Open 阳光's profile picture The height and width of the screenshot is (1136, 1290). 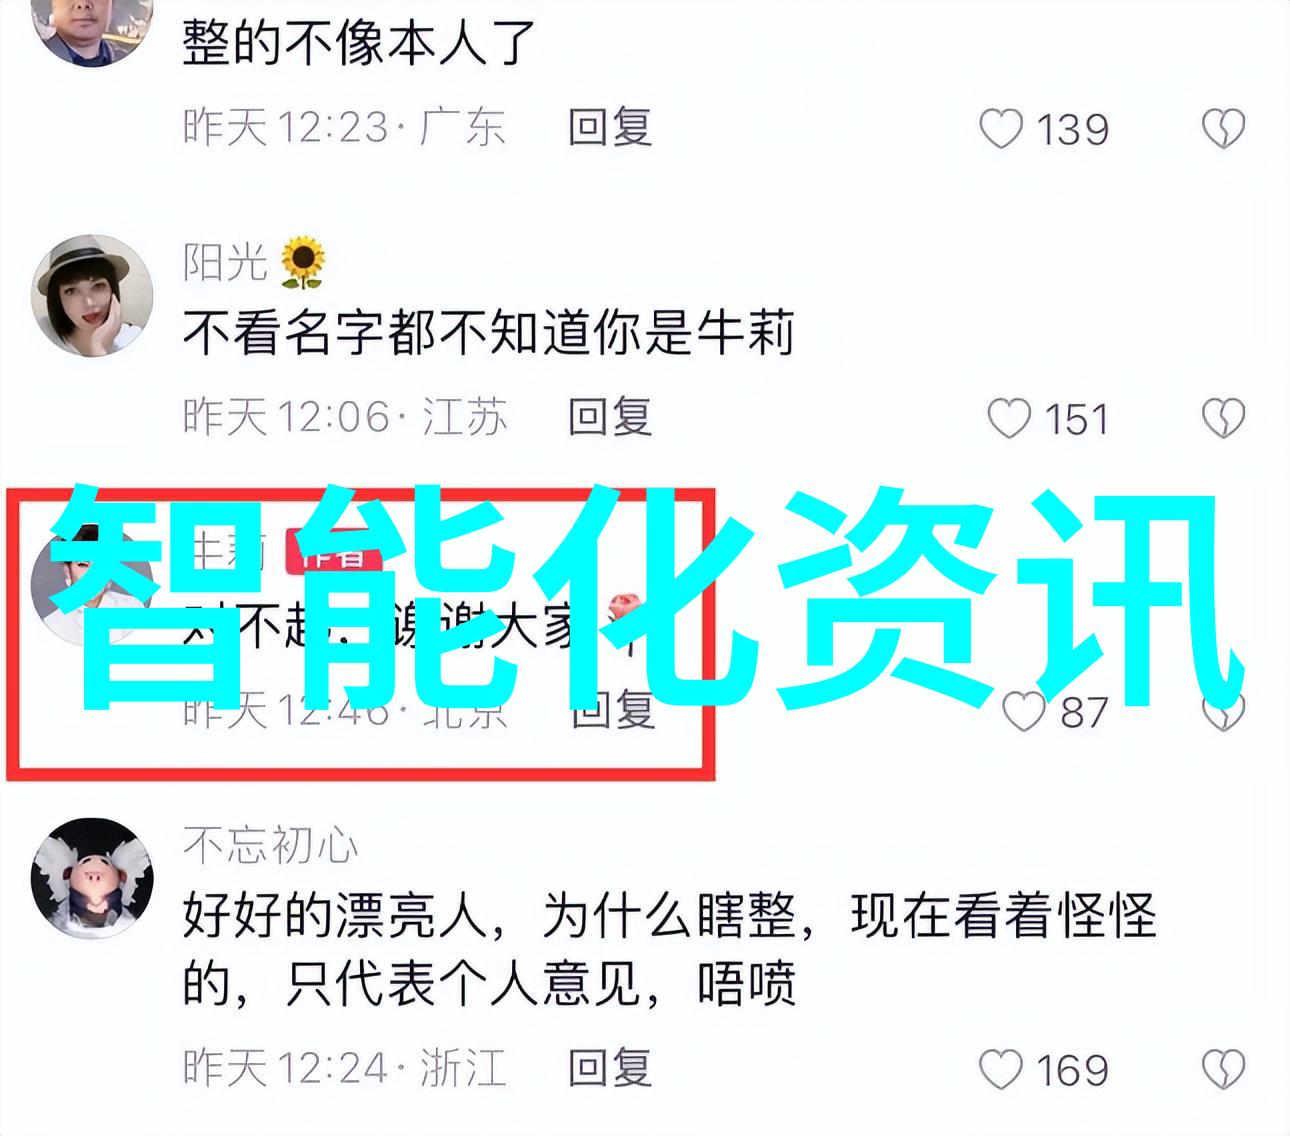(92, 296)
